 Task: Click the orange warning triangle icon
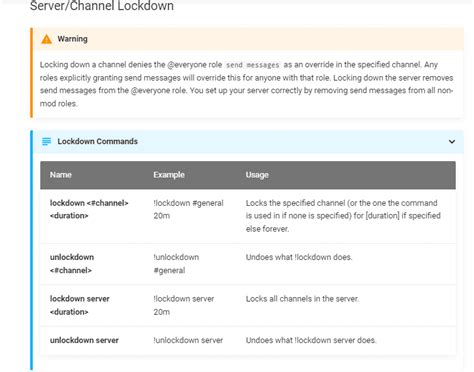[x=46, y=39]
